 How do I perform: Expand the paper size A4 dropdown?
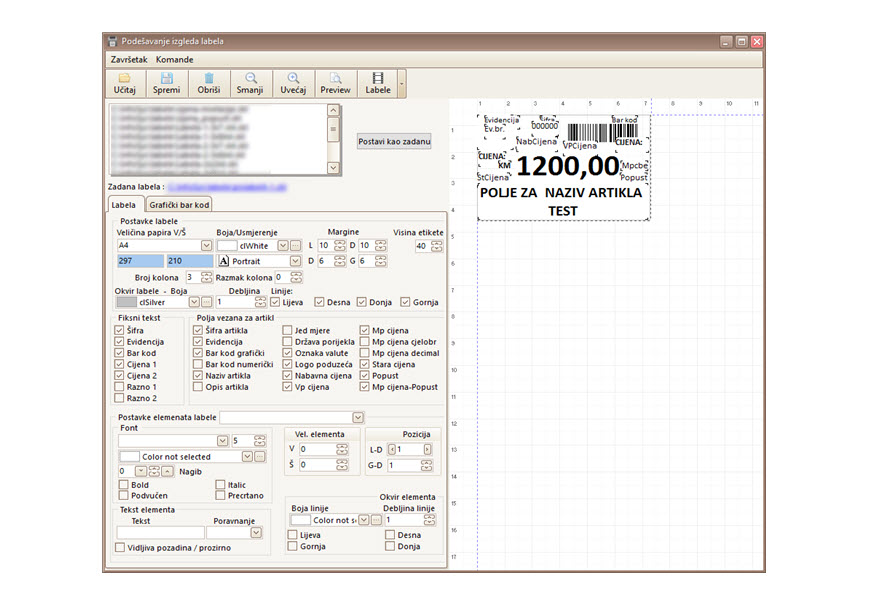point(206,245)
